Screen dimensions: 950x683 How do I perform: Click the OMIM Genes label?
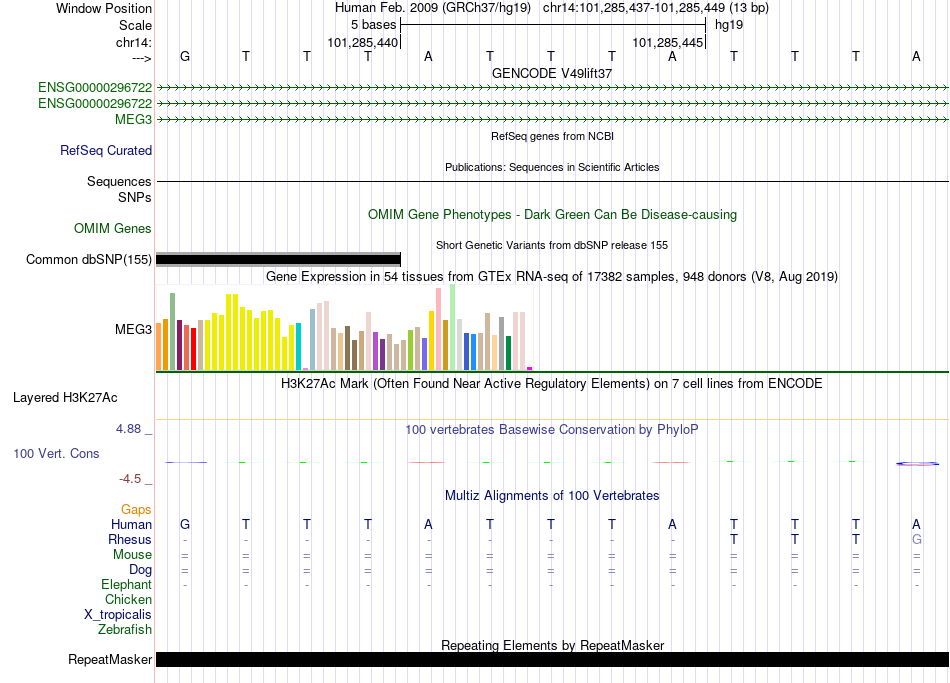point(113,228)
